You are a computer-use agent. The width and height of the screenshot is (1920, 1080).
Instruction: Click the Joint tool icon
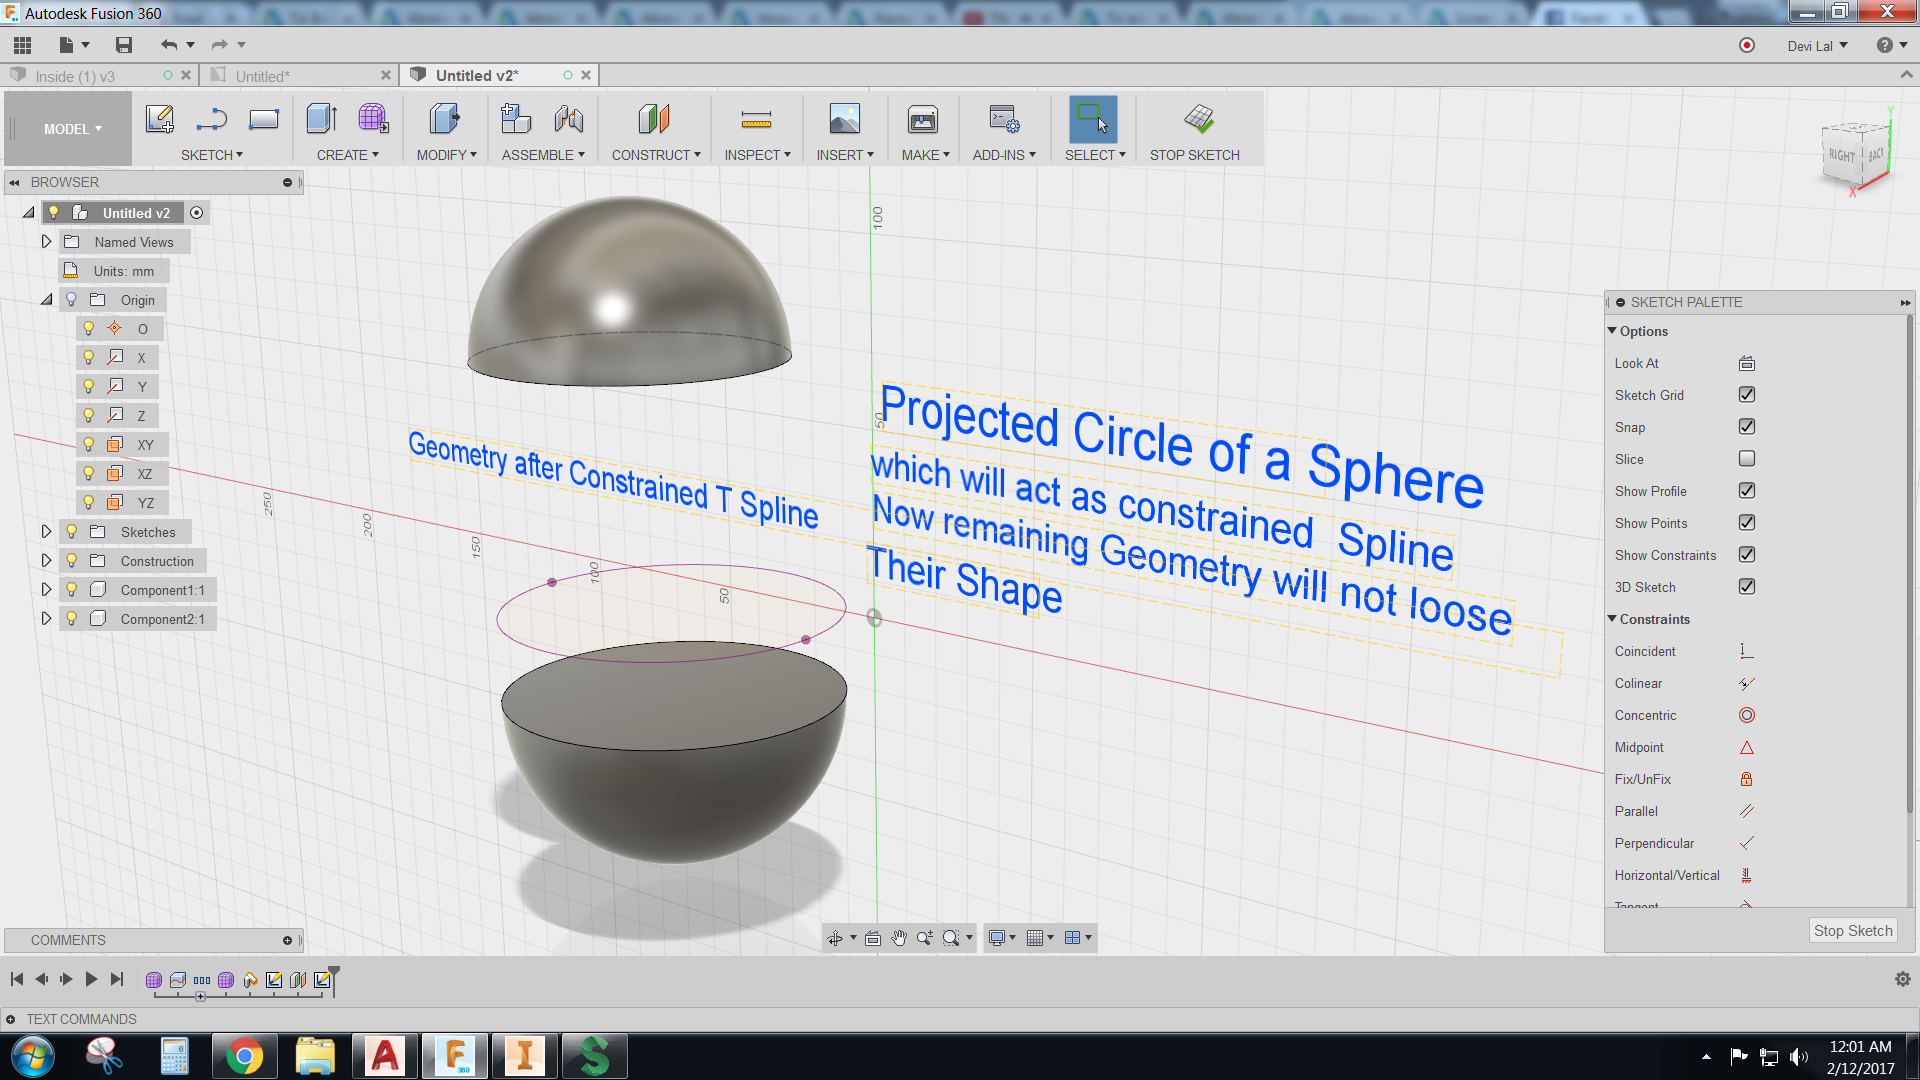coord(569,119)
